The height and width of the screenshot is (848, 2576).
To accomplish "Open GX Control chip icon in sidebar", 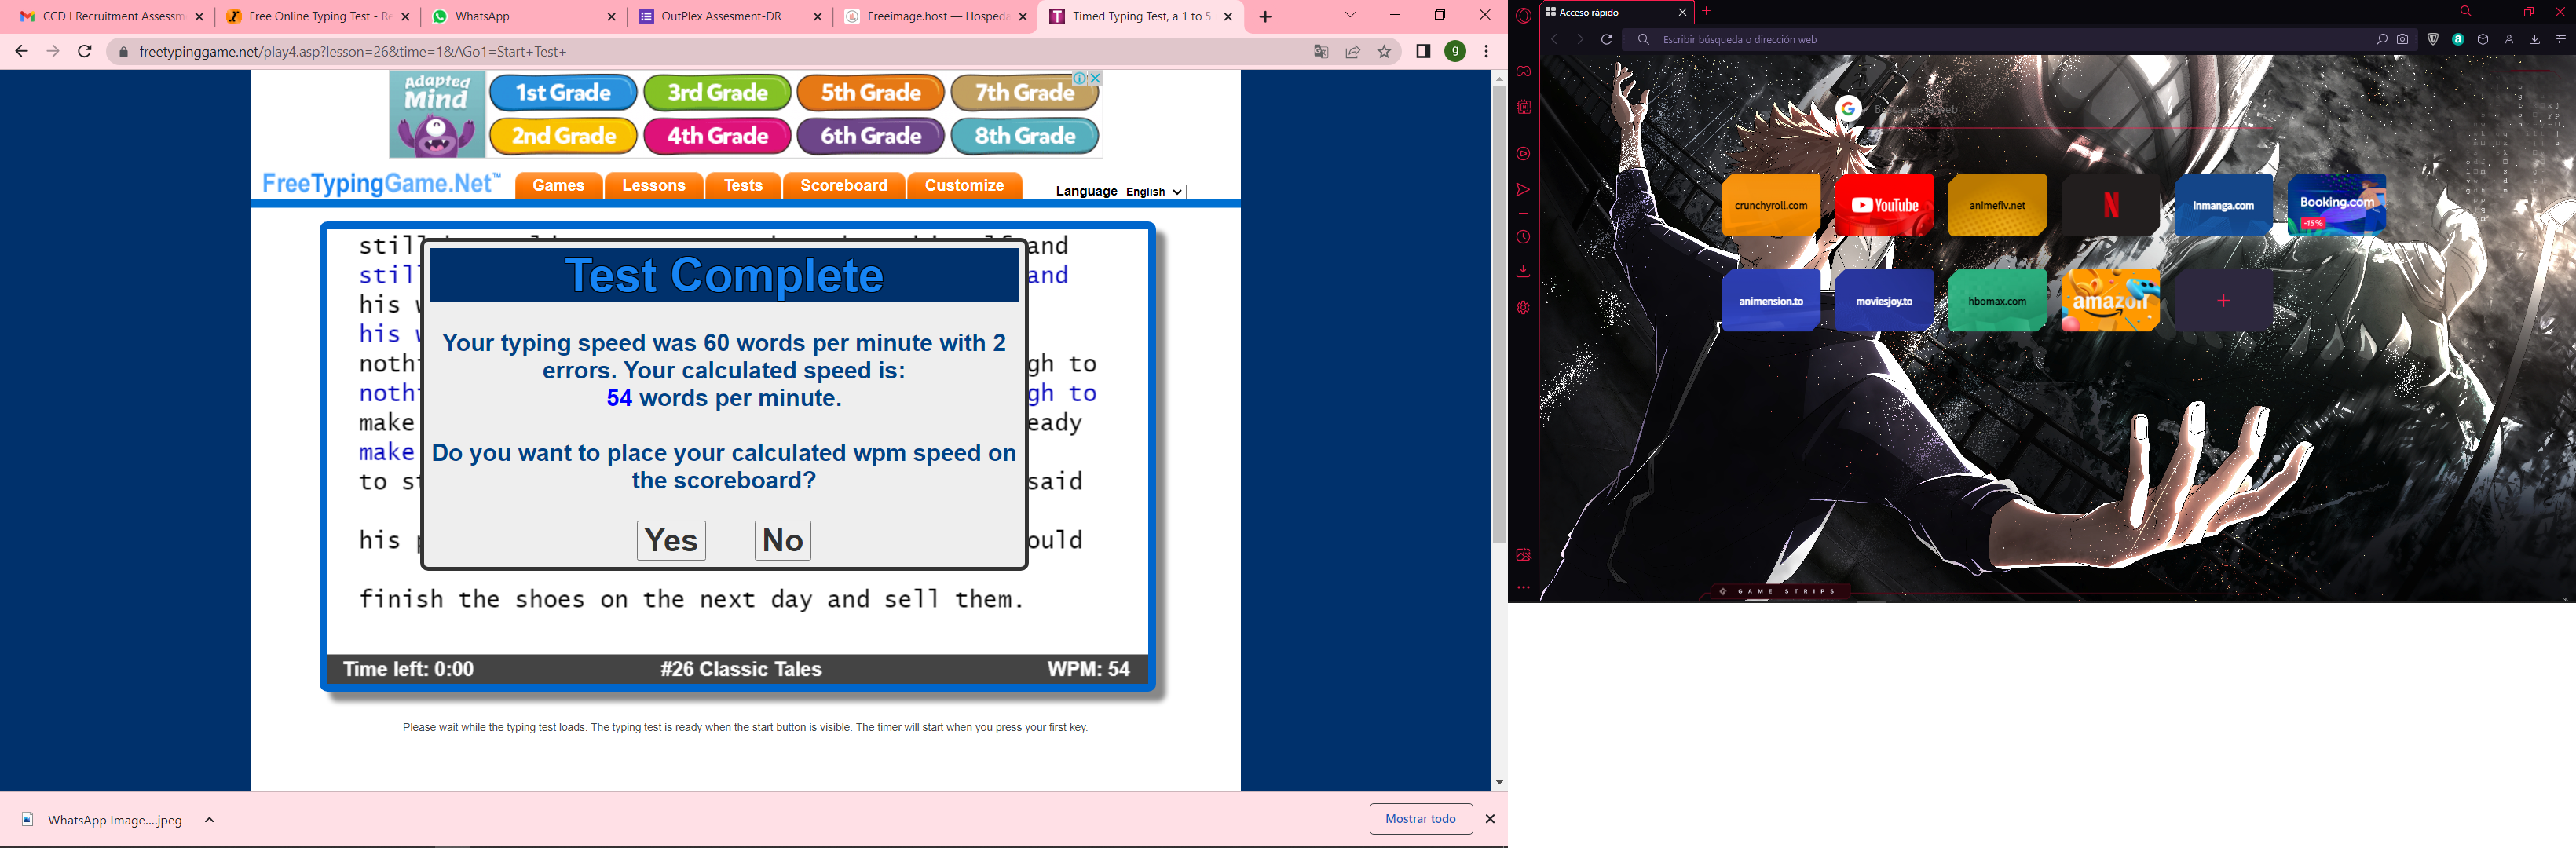I will 1523,107.
